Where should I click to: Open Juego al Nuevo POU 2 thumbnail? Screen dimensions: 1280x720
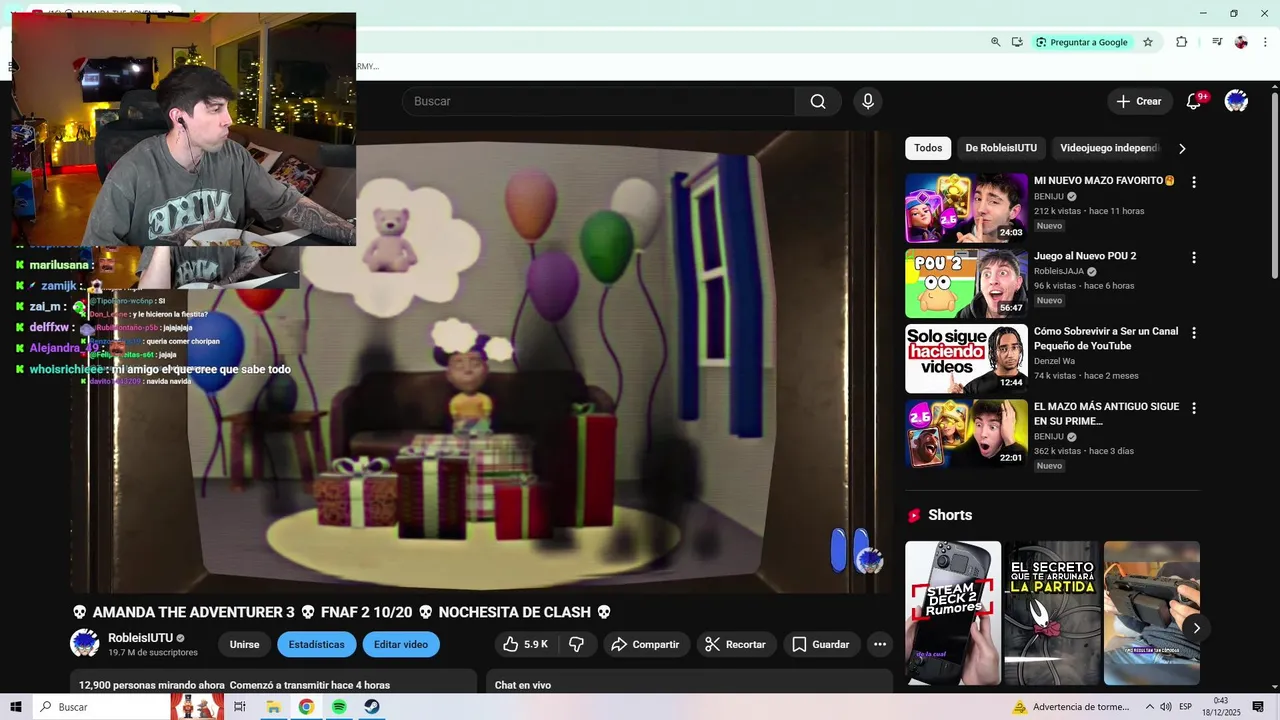click(966, 284)
